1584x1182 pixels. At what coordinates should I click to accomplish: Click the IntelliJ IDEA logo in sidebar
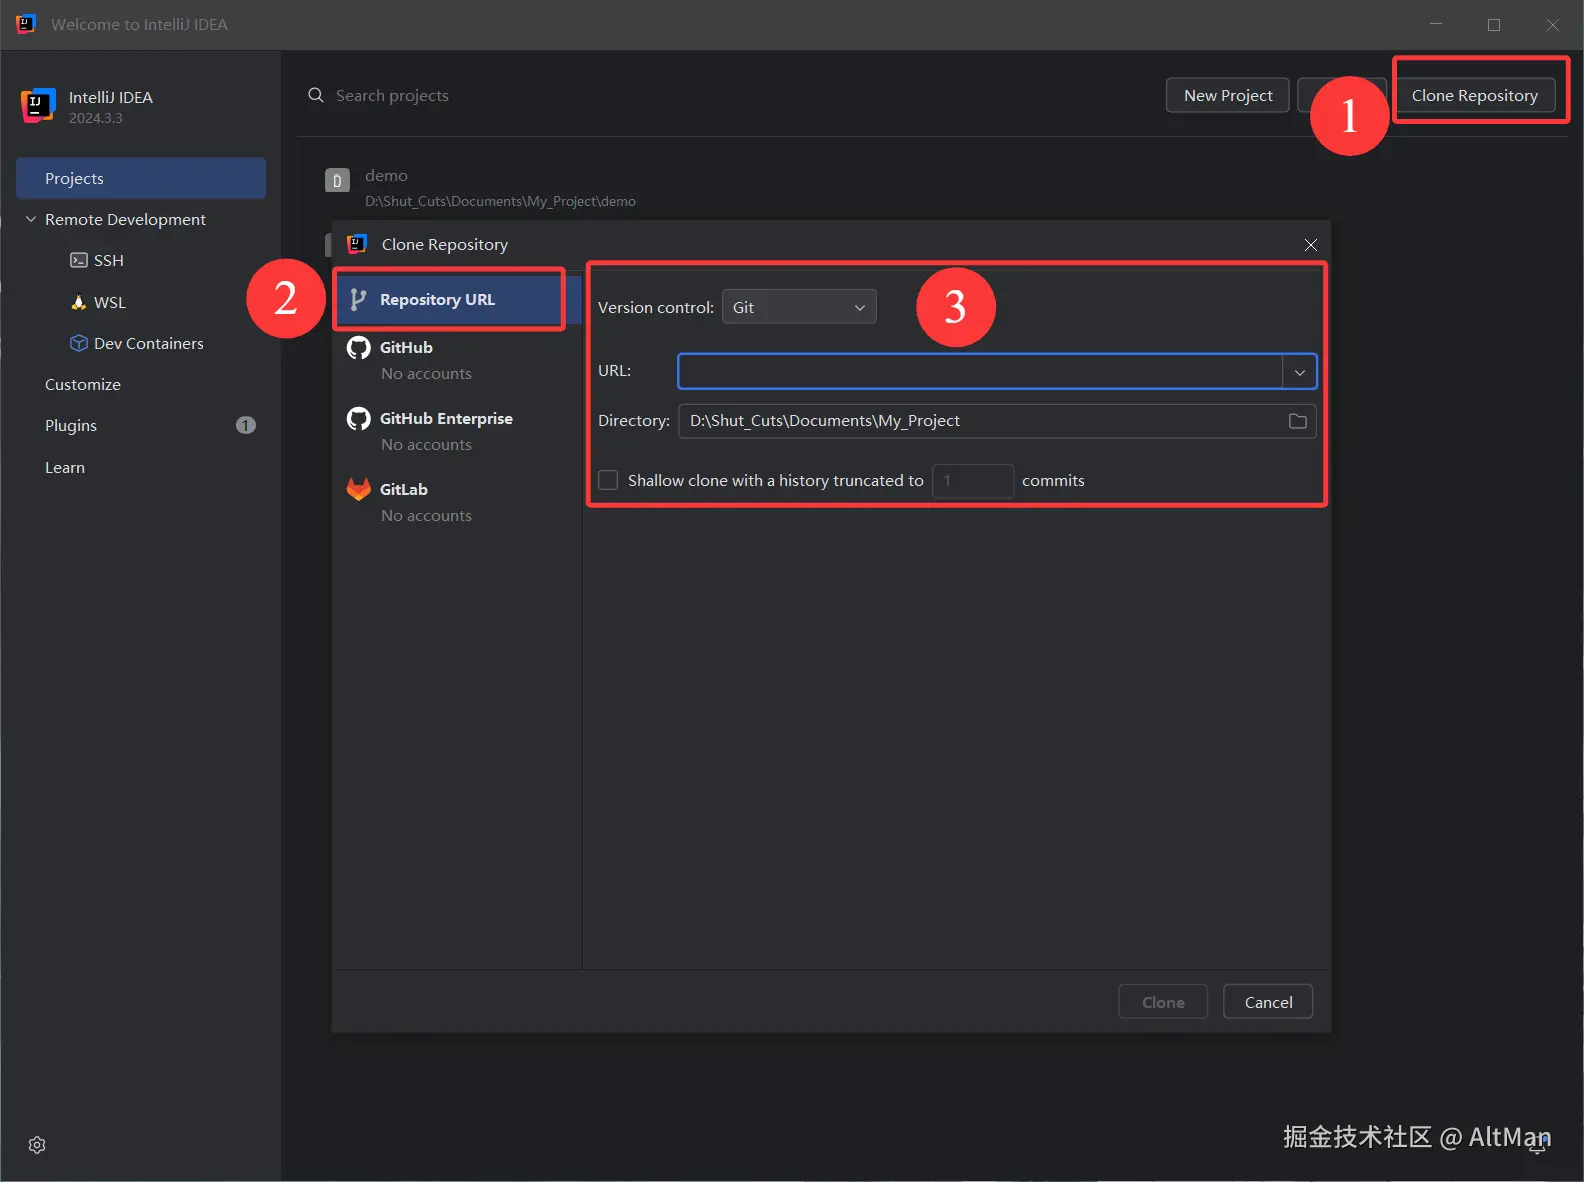(x=38, y=105)
